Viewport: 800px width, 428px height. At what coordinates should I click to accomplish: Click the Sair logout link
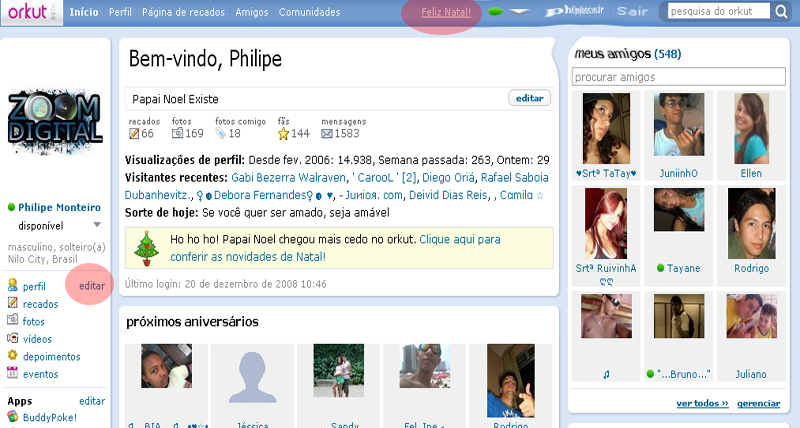pyautogui.click(x=632, y=11)
